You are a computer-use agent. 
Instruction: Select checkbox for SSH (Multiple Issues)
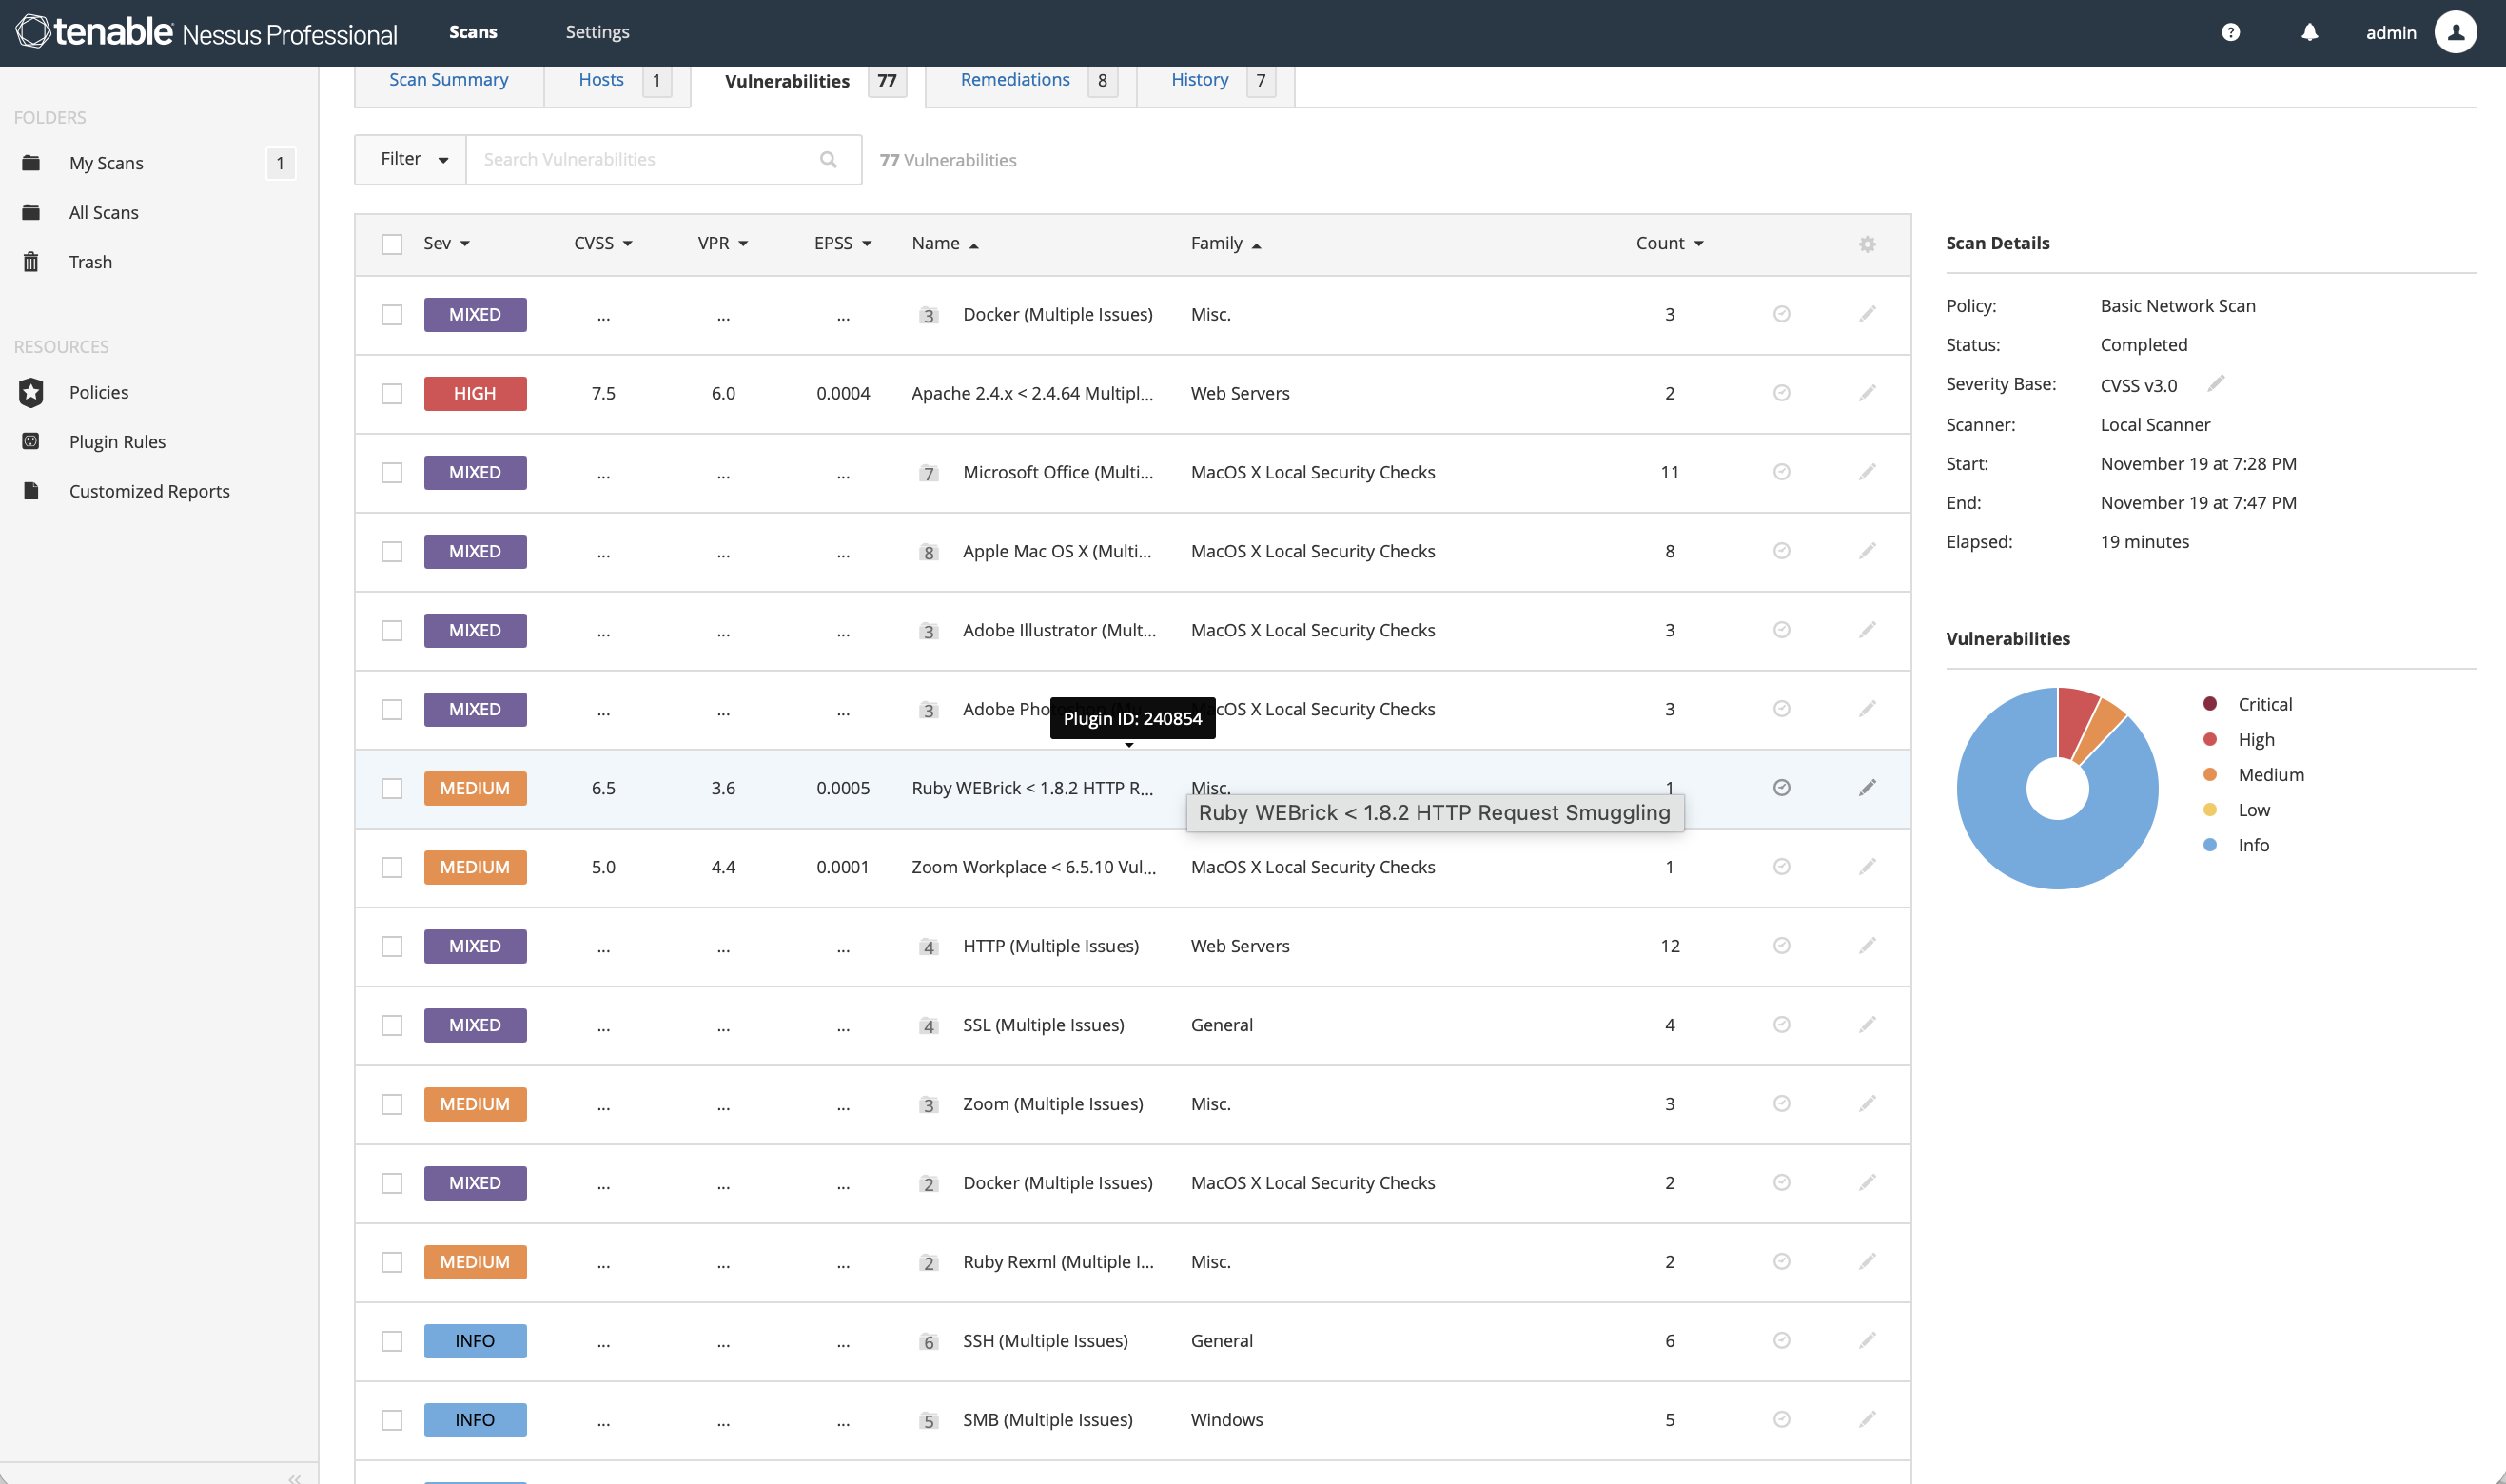392,1341
